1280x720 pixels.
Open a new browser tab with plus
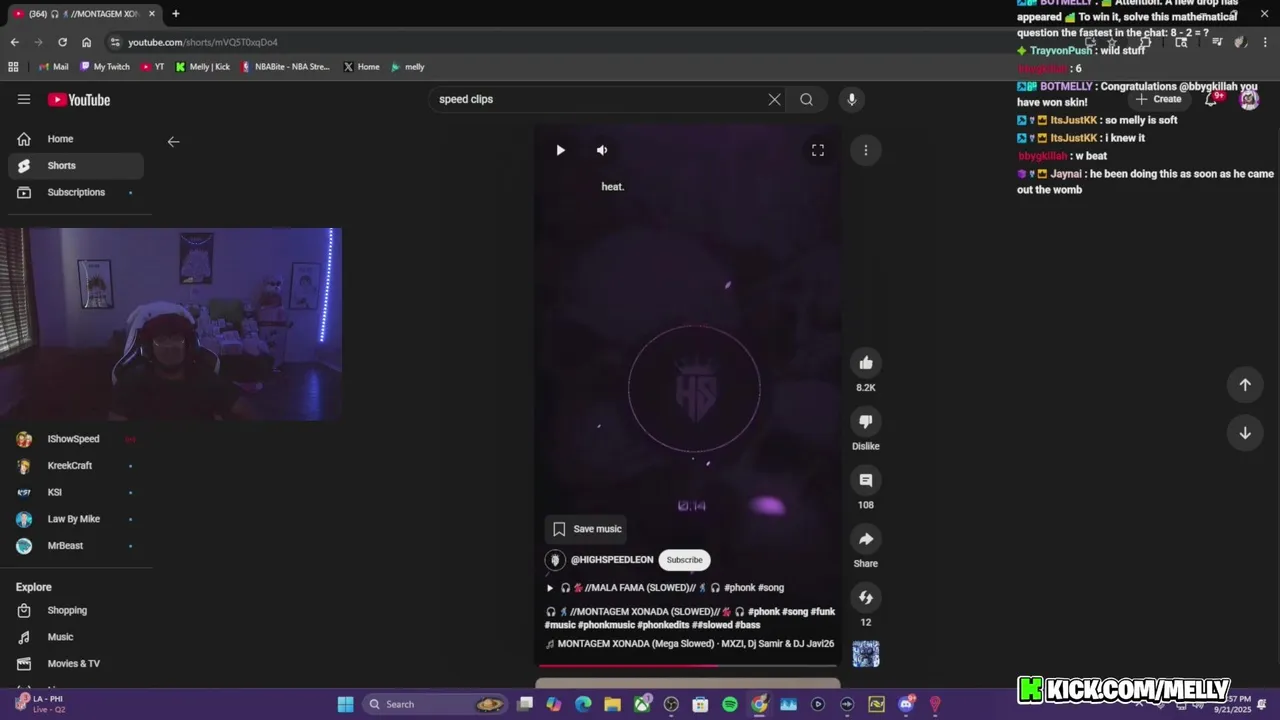(x=175, y=14)
